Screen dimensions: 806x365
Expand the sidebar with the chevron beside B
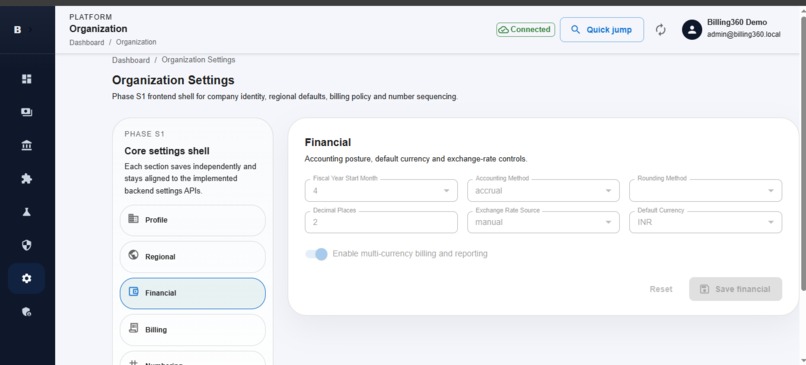tap(30, 30)
